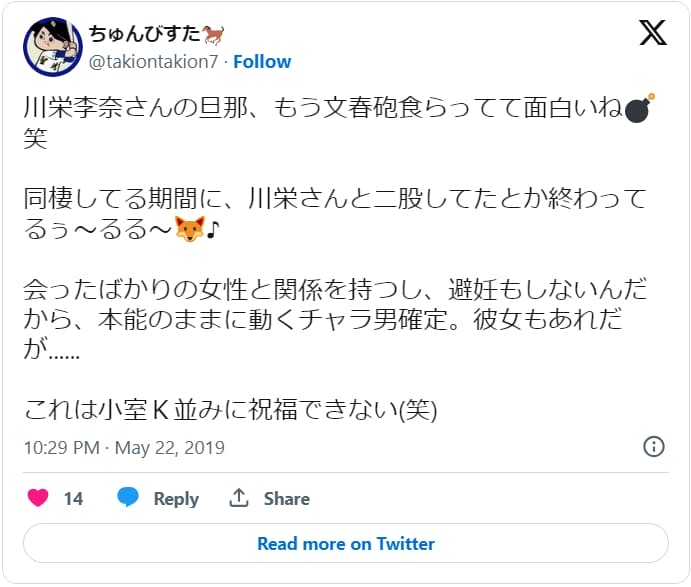Click the bomb emoji in tweet

(639, 108)
